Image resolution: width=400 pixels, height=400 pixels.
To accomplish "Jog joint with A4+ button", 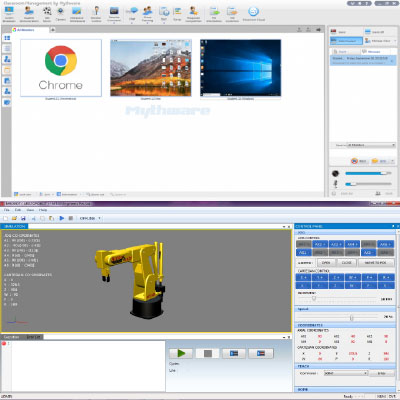I will click(352, 244).
